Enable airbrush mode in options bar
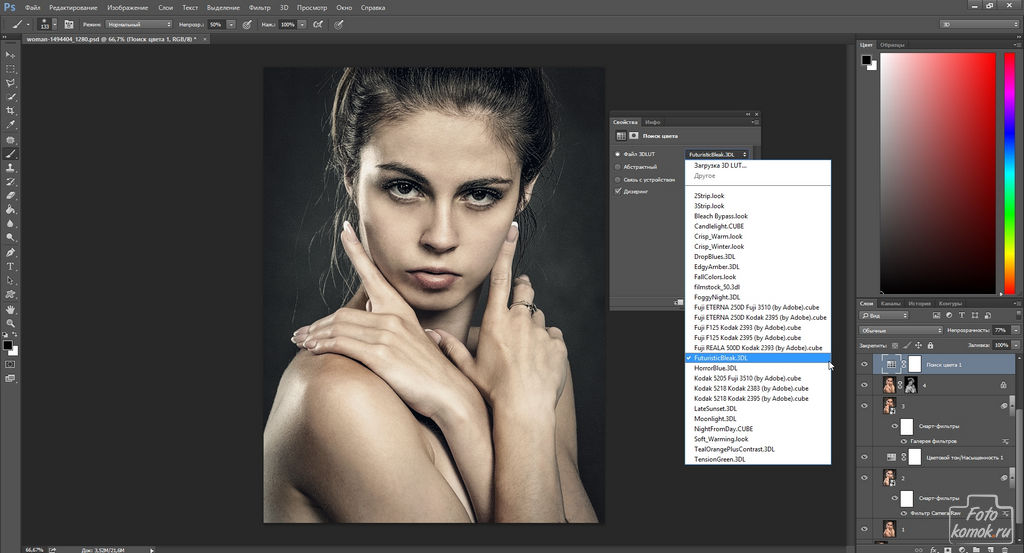The width and height of the screenshot is (1024, 553). (x=318, y=24)
